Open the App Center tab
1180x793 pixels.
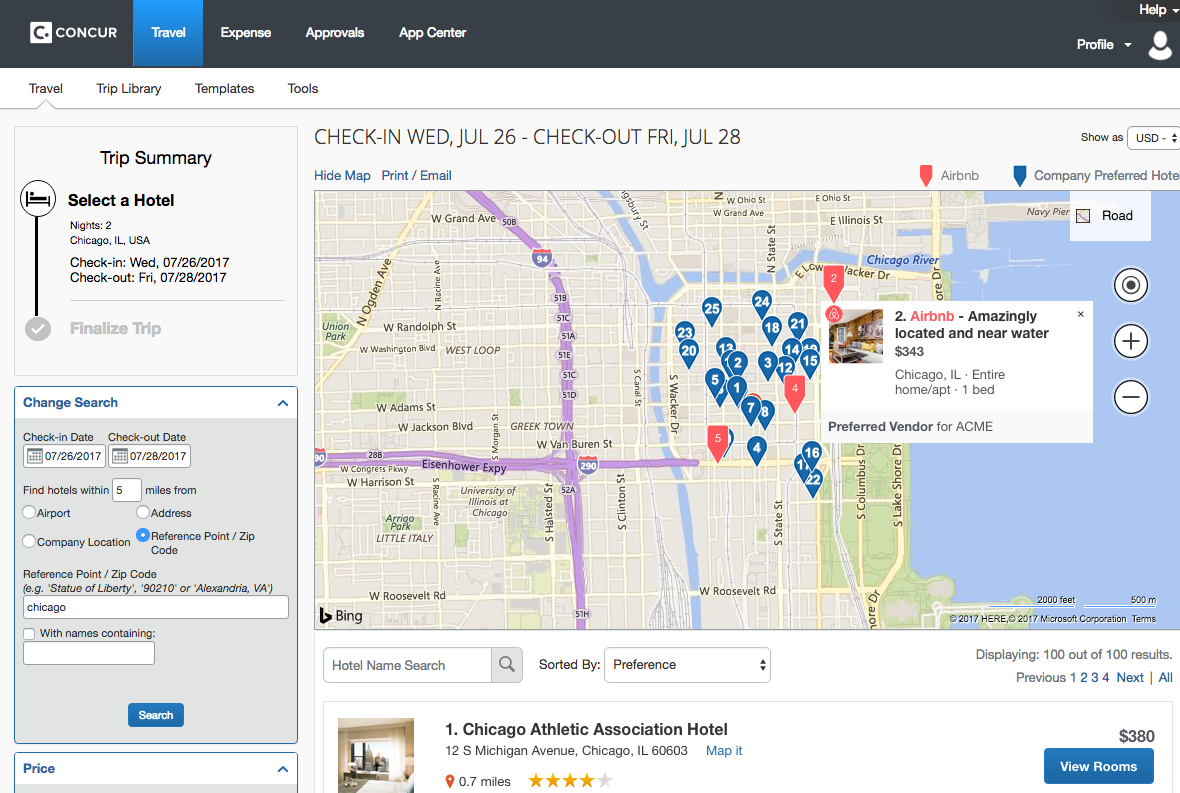(x=432, y=32)
